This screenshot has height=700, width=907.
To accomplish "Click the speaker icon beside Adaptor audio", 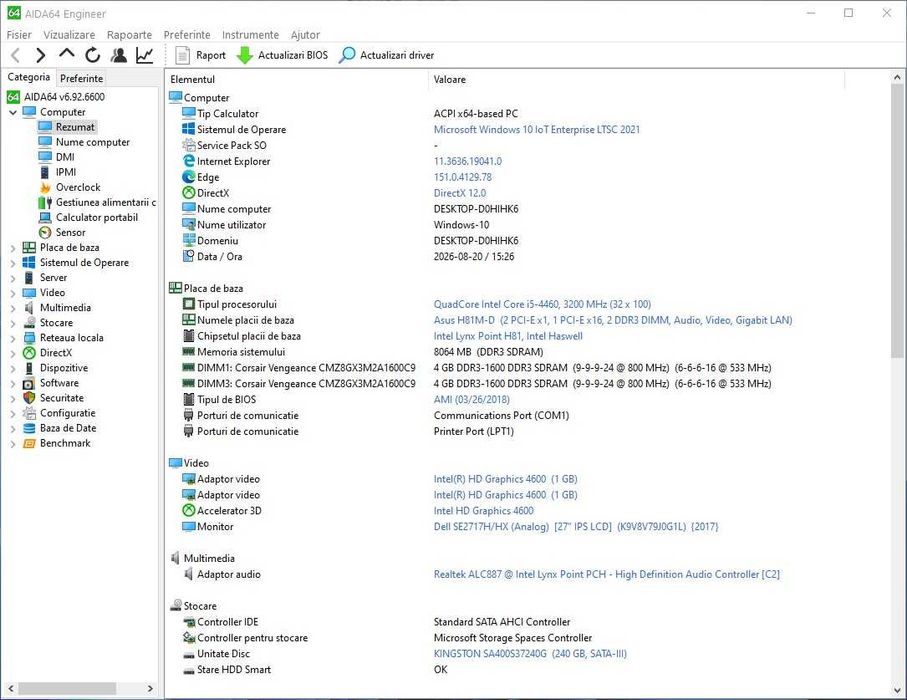I will pyautogui.click(x=189, y=574).
